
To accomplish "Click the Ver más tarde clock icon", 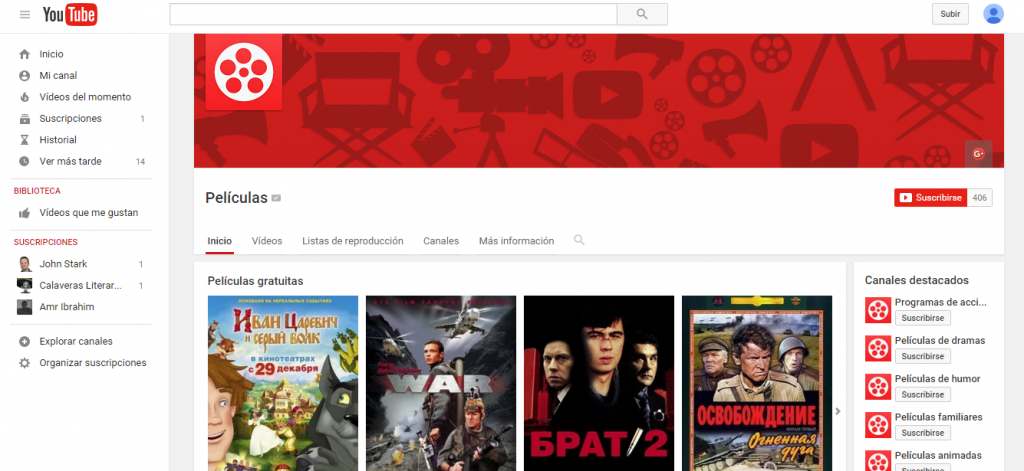I will (25, 161).
